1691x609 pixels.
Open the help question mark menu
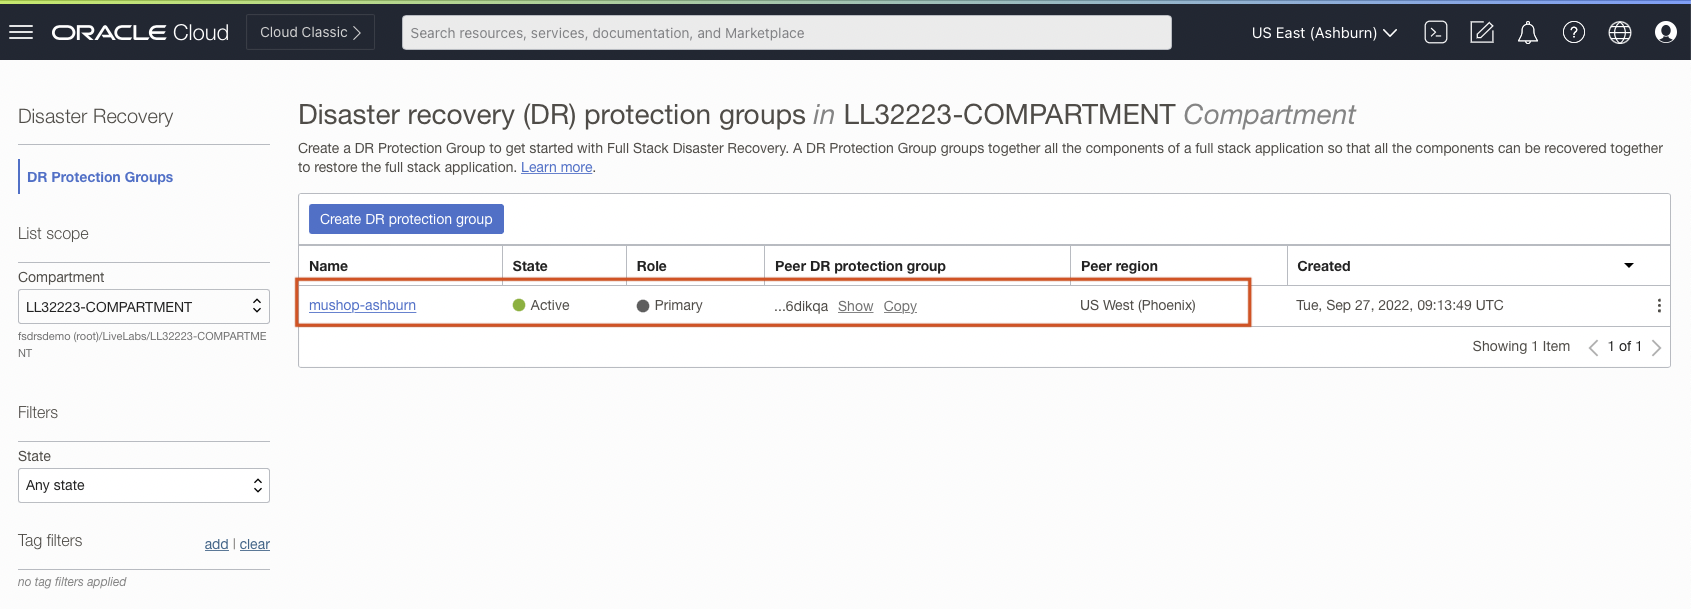coord(1573,33)
